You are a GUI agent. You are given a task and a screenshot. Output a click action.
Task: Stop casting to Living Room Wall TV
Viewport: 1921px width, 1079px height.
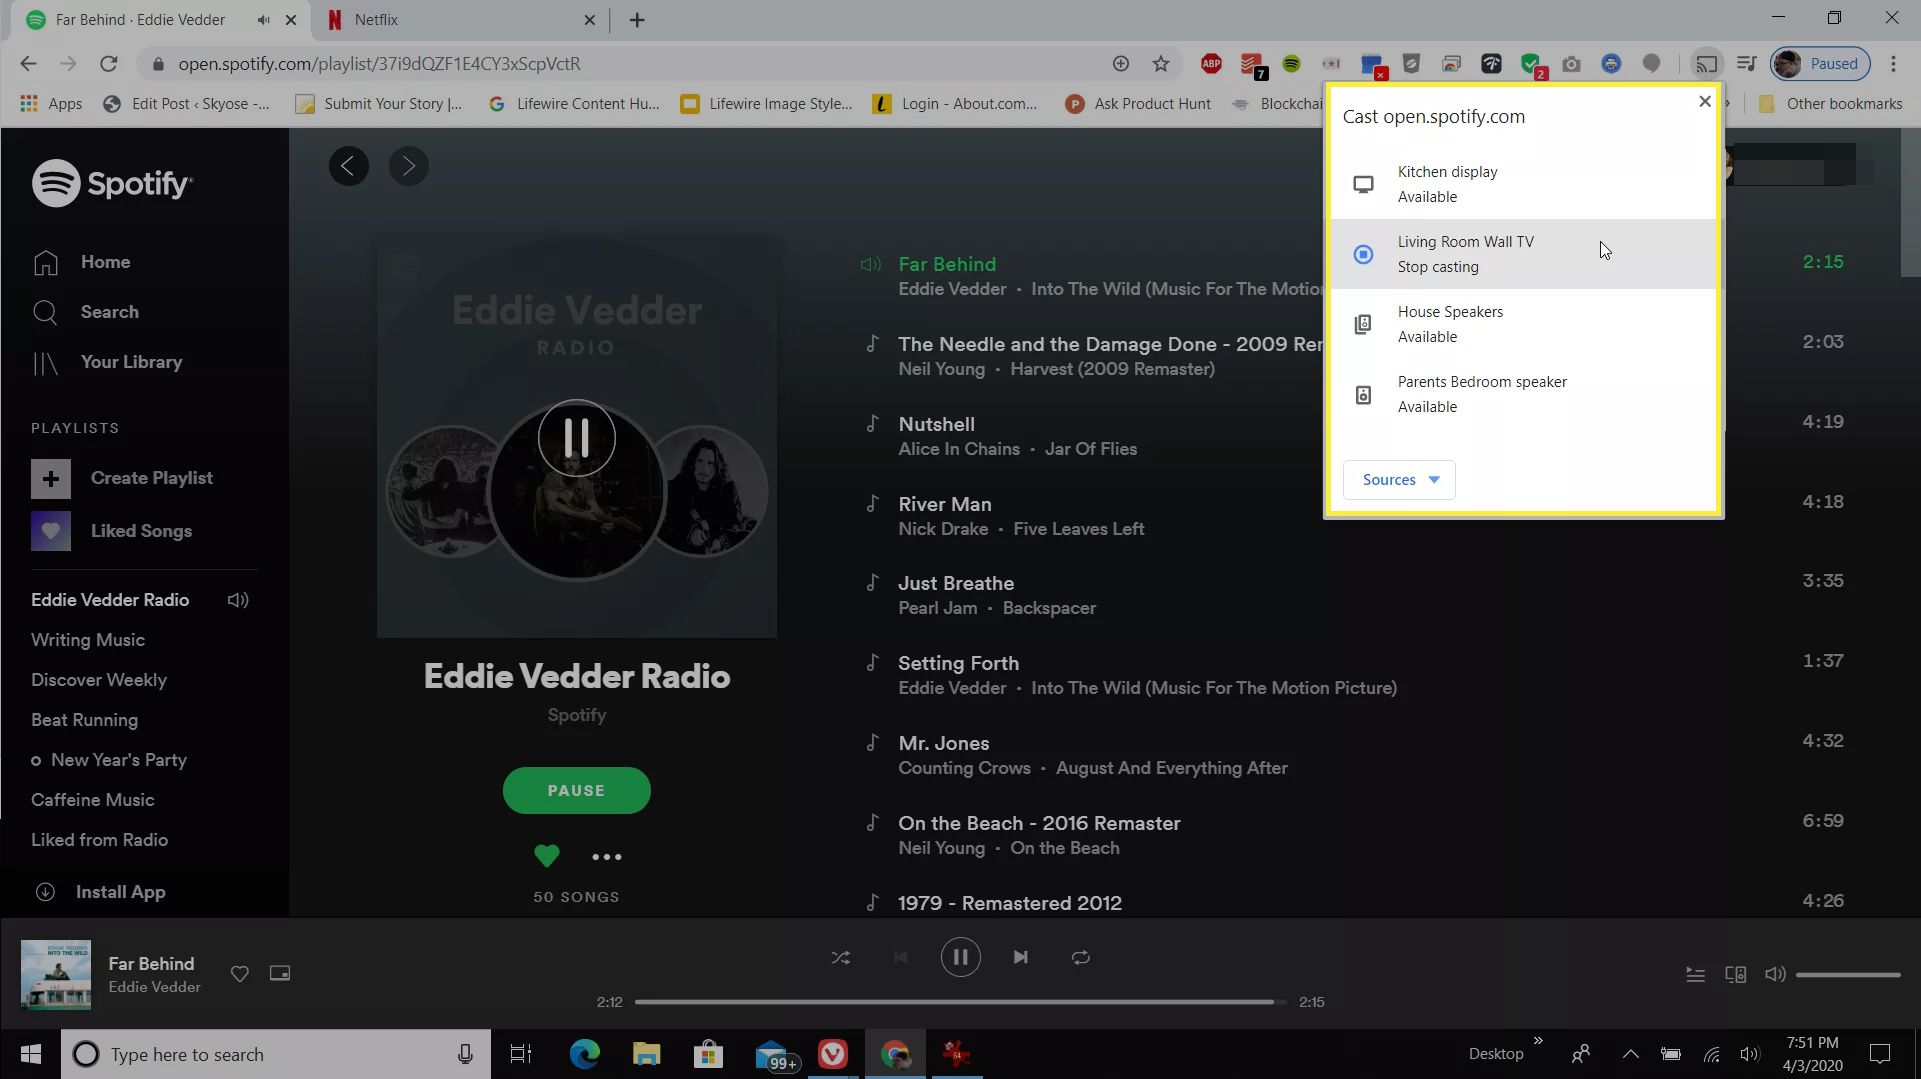(1523, 254)
